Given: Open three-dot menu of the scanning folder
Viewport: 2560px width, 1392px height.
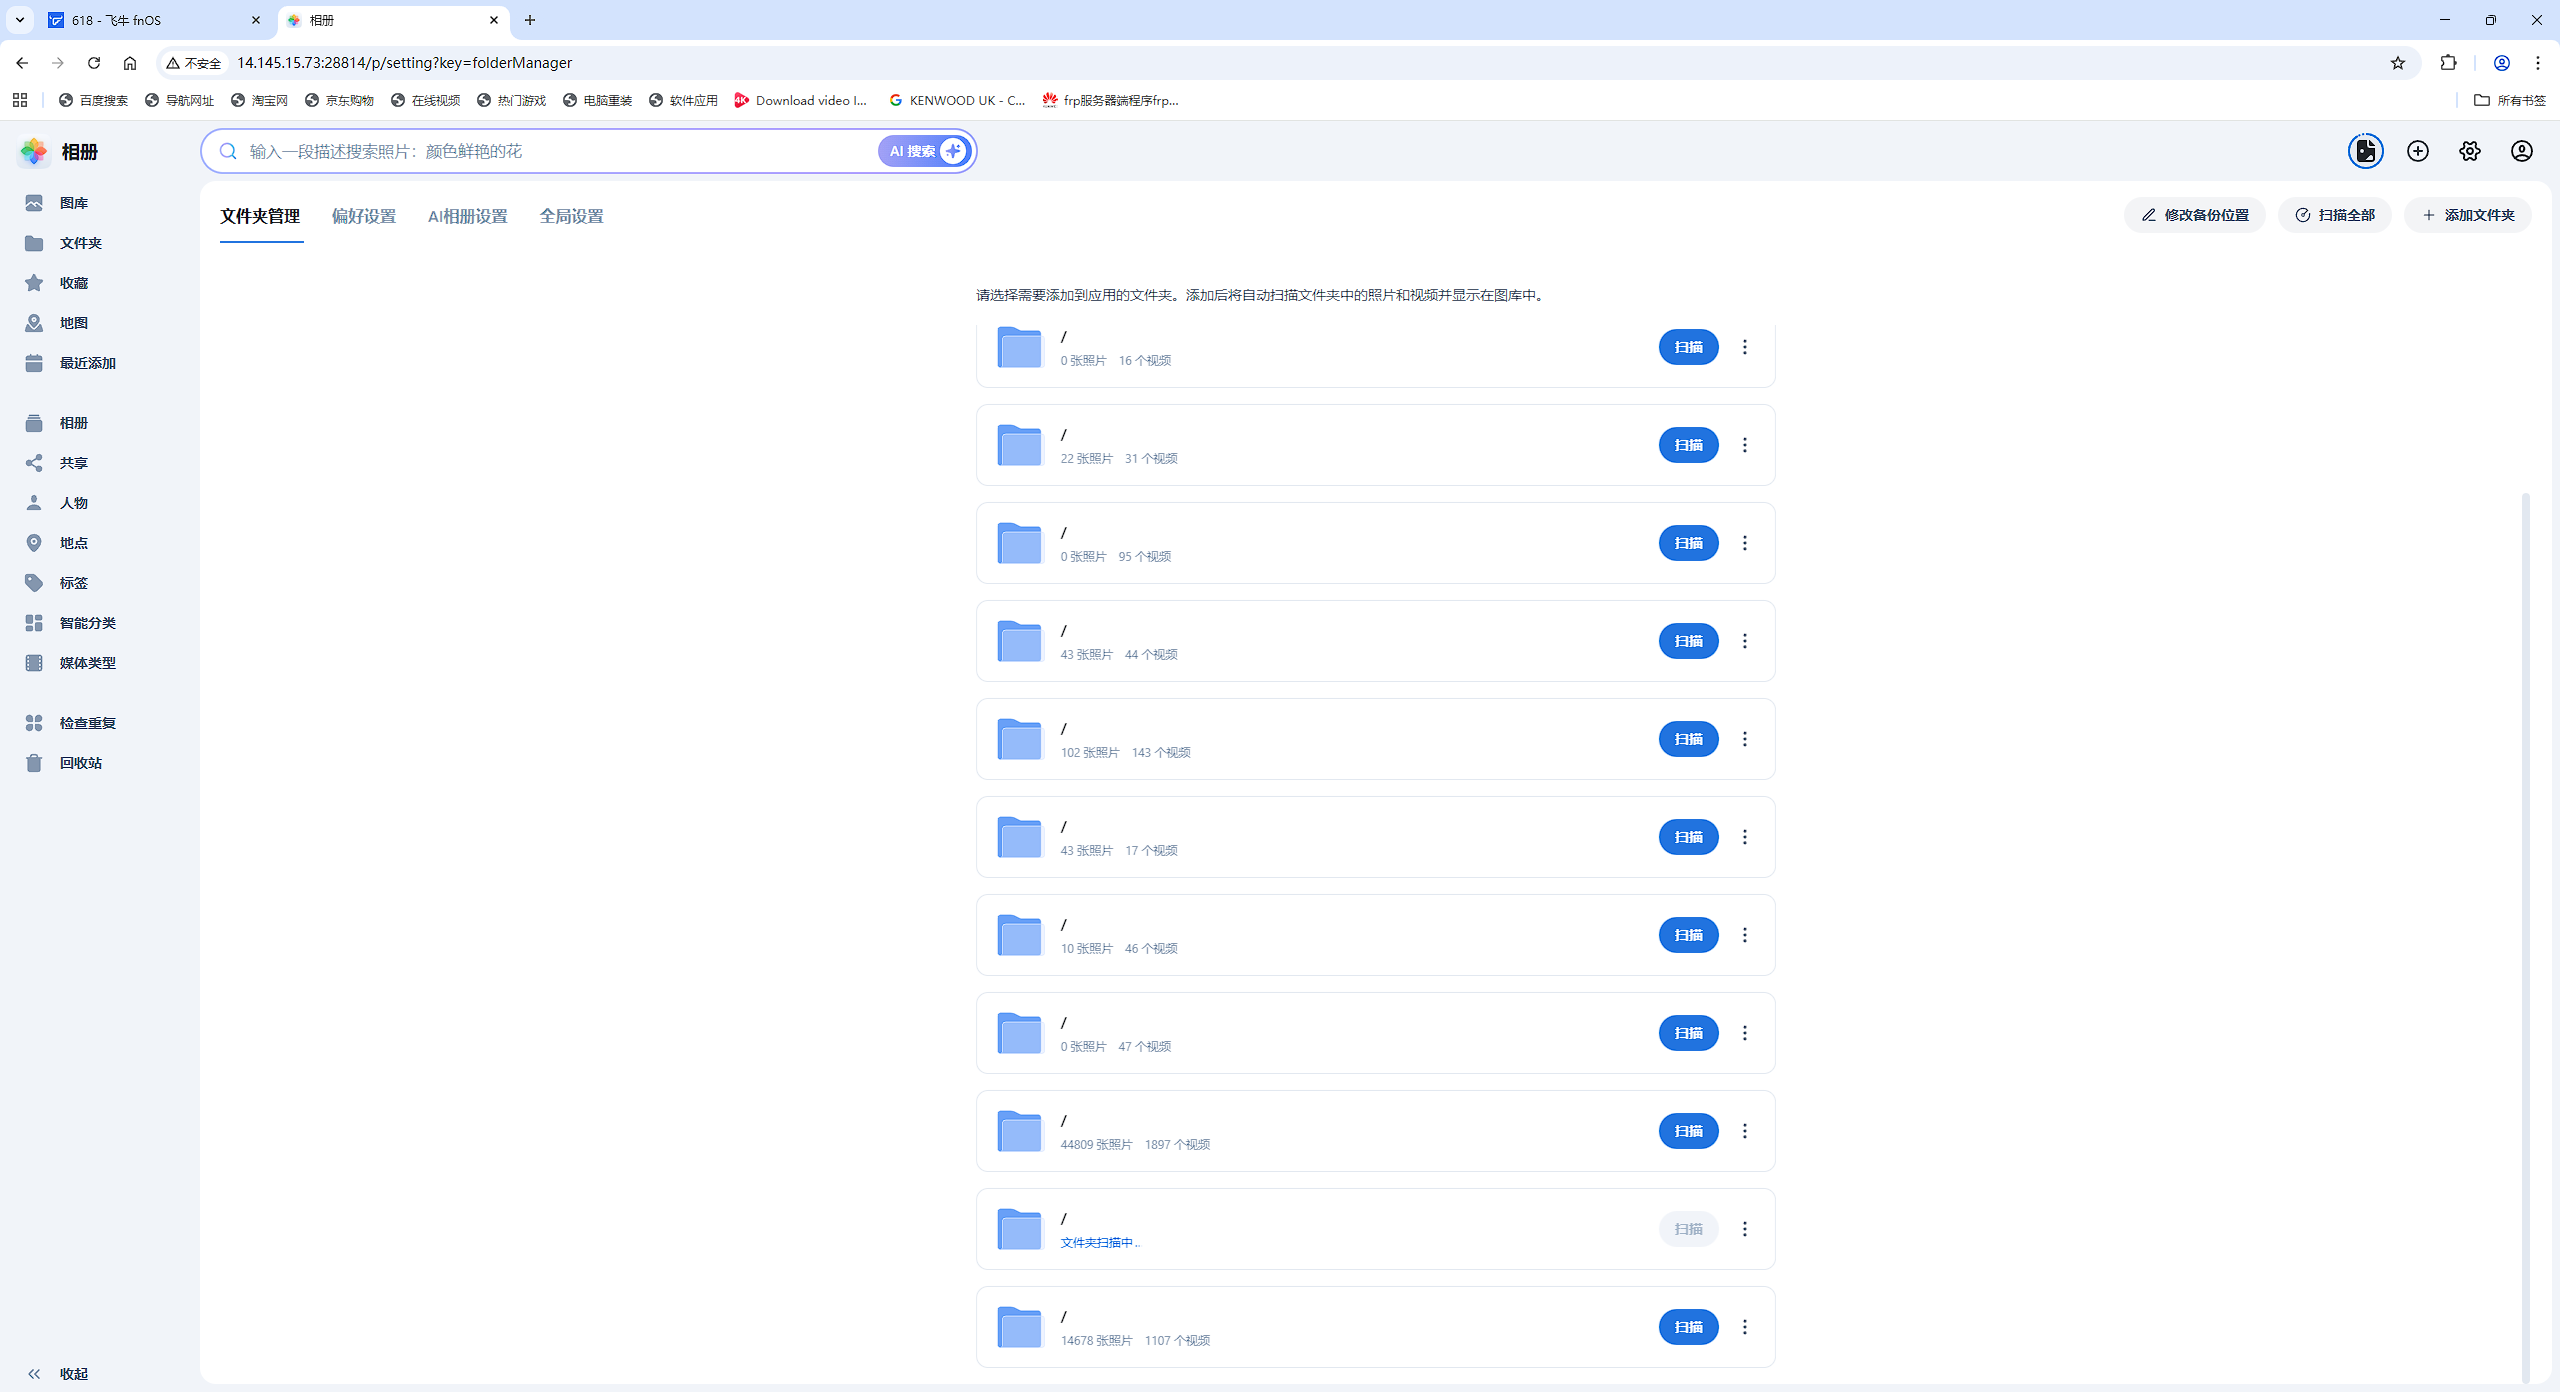Looking at the screenshot, I should click(1745, 1229).
